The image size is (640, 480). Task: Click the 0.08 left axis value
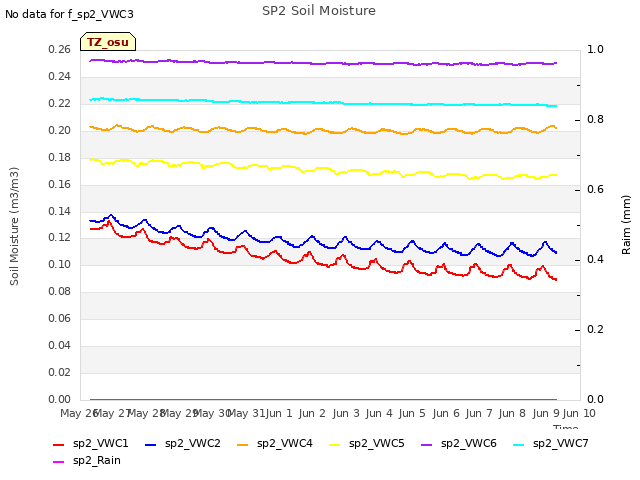click(60, 291)
